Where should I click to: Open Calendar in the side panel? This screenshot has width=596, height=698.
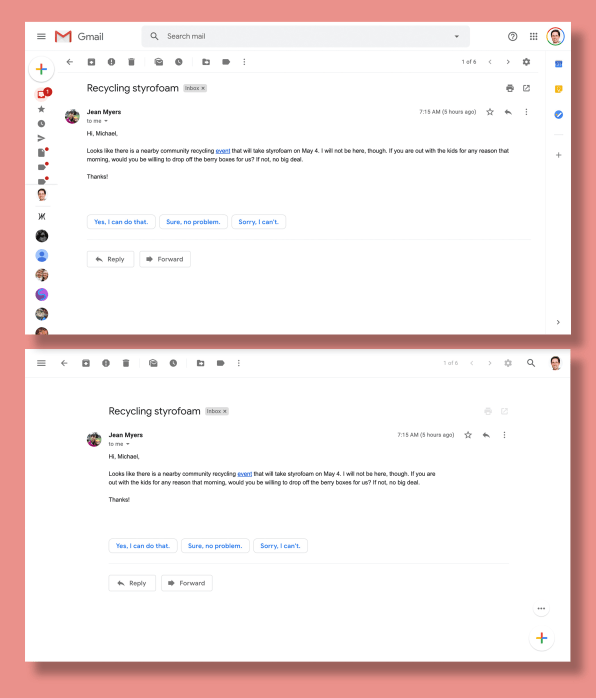[558, 64]
